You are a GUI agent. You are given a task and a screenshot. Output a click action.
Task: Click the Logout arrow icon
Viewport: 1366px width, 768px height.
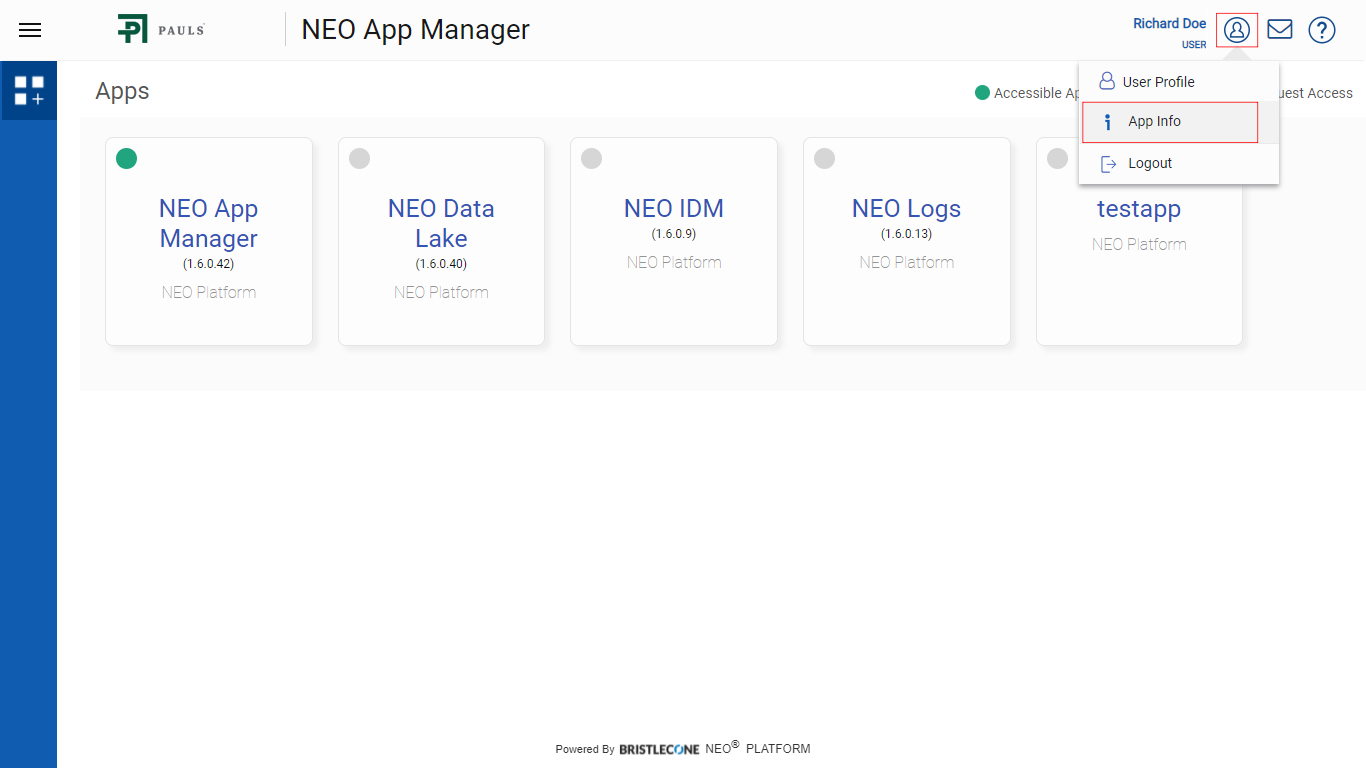(x=1108, y=164)
